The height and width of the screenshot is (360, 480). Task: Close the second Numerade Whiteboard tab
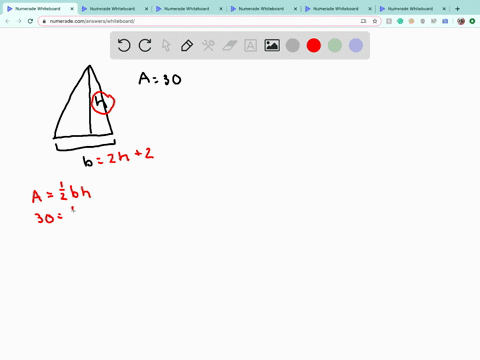(x=146, y=9)
